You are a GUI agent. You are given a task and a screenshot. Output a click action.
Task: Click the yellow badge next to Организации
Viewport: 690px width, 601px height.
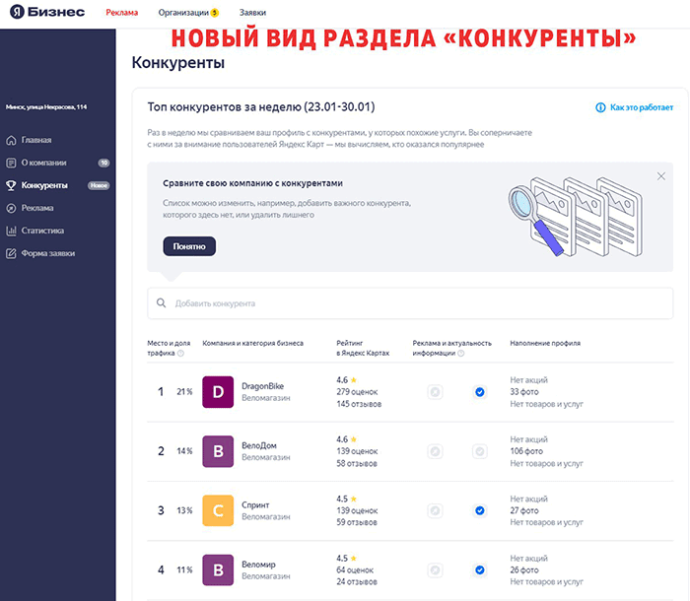[215, 13]
